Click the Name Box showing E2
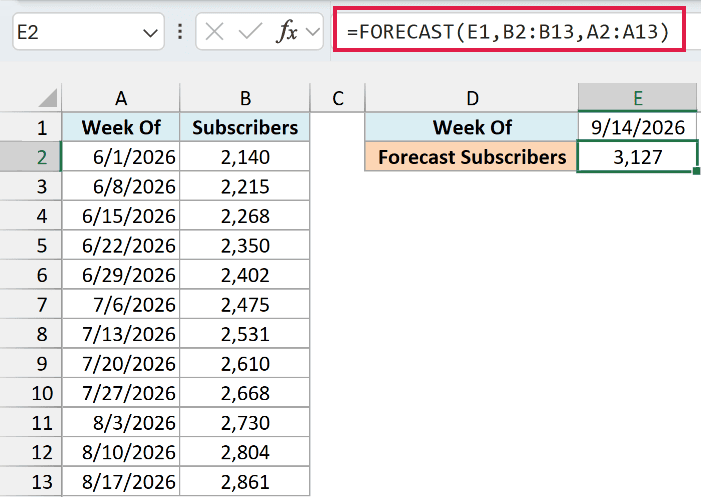701x497 pixels. point(89,32)
